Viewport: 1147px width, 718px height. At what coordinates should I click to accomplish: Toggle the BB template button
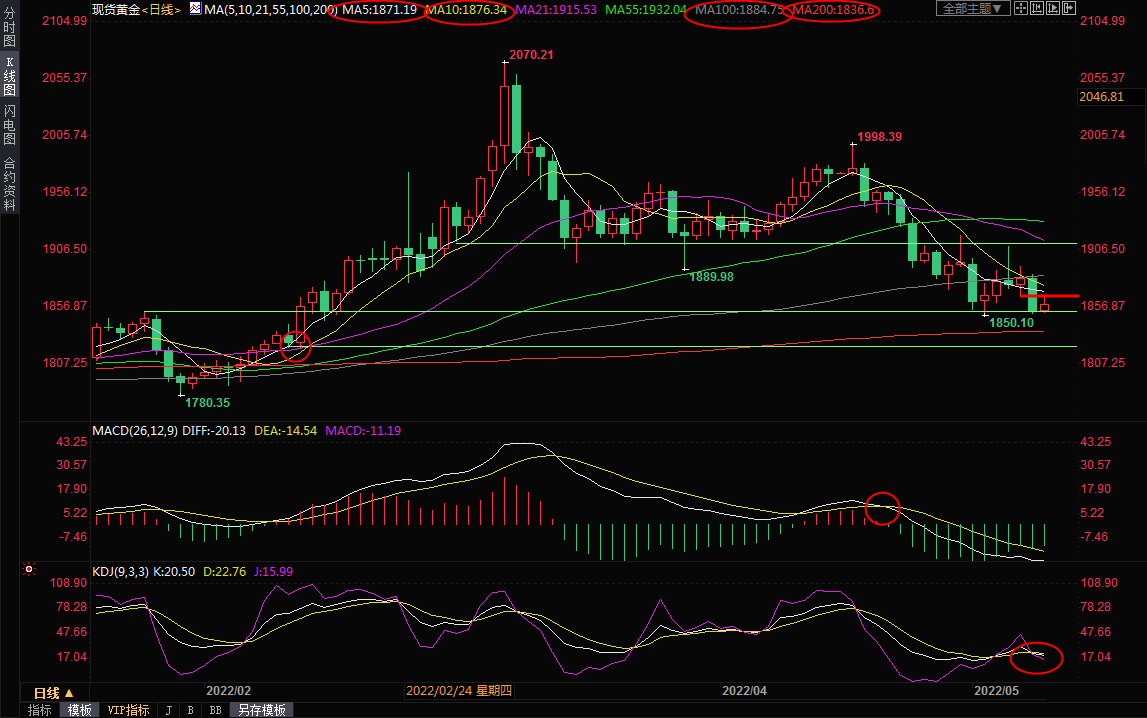(215, 710)
